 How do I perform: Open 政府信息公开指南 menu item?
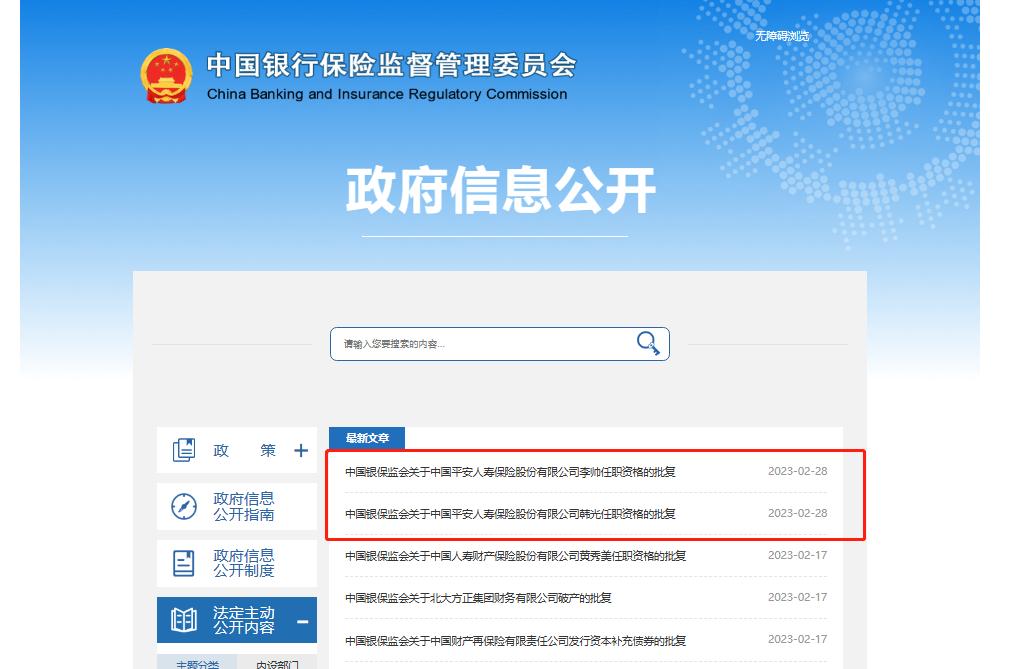(x=243, y=507)
